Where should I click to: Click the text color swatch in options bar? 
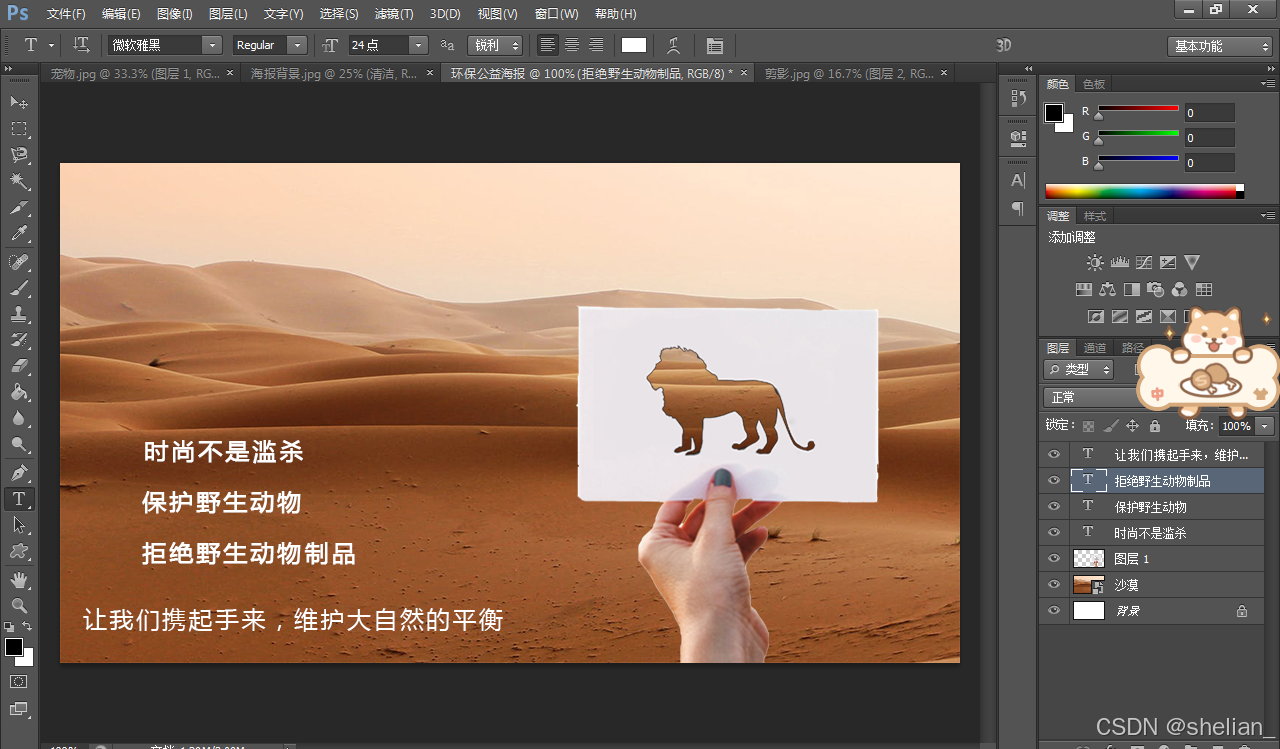pos(634,45)
